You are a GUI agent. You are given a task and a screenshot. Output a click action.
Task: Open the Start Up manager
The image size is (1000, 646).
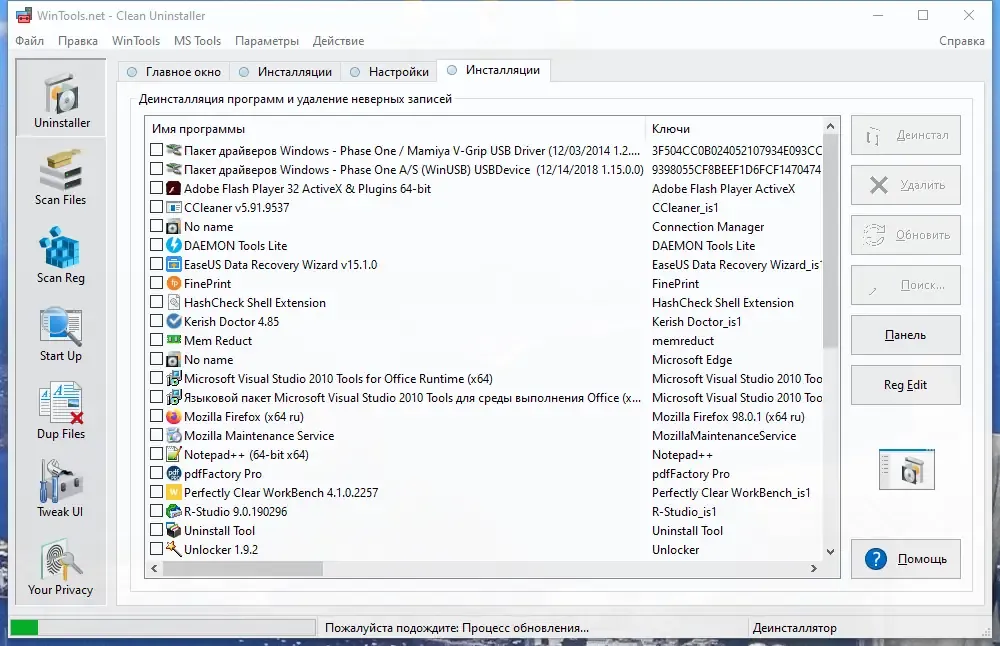[61, 334]
